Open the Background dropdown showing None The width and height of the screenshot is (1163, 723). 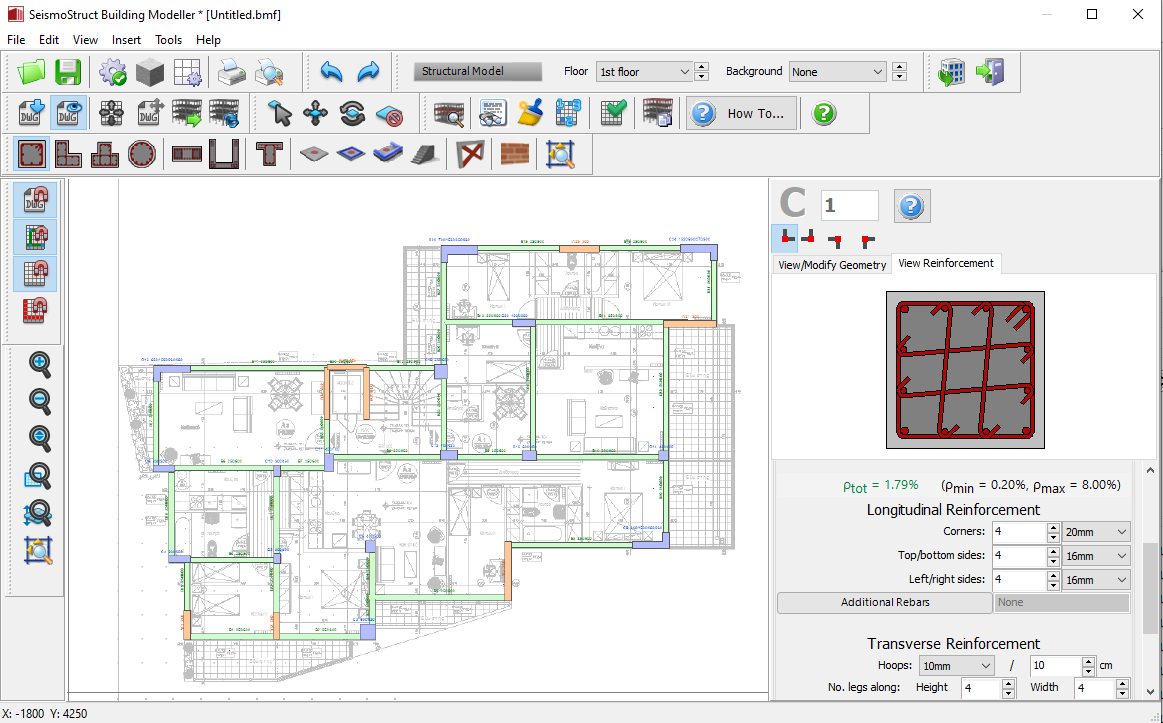tap(837, 72)
